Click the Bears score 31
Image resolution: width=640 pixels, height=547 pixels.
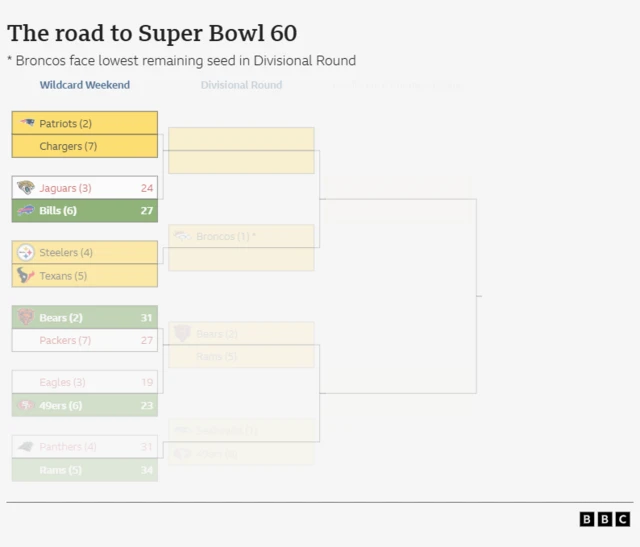(x=147, y=318)
